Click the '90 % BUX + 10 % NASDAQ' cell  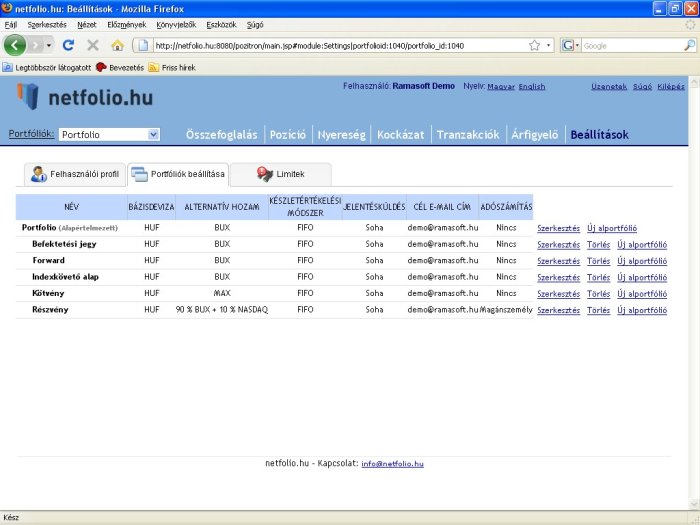[x=222, y=309]
